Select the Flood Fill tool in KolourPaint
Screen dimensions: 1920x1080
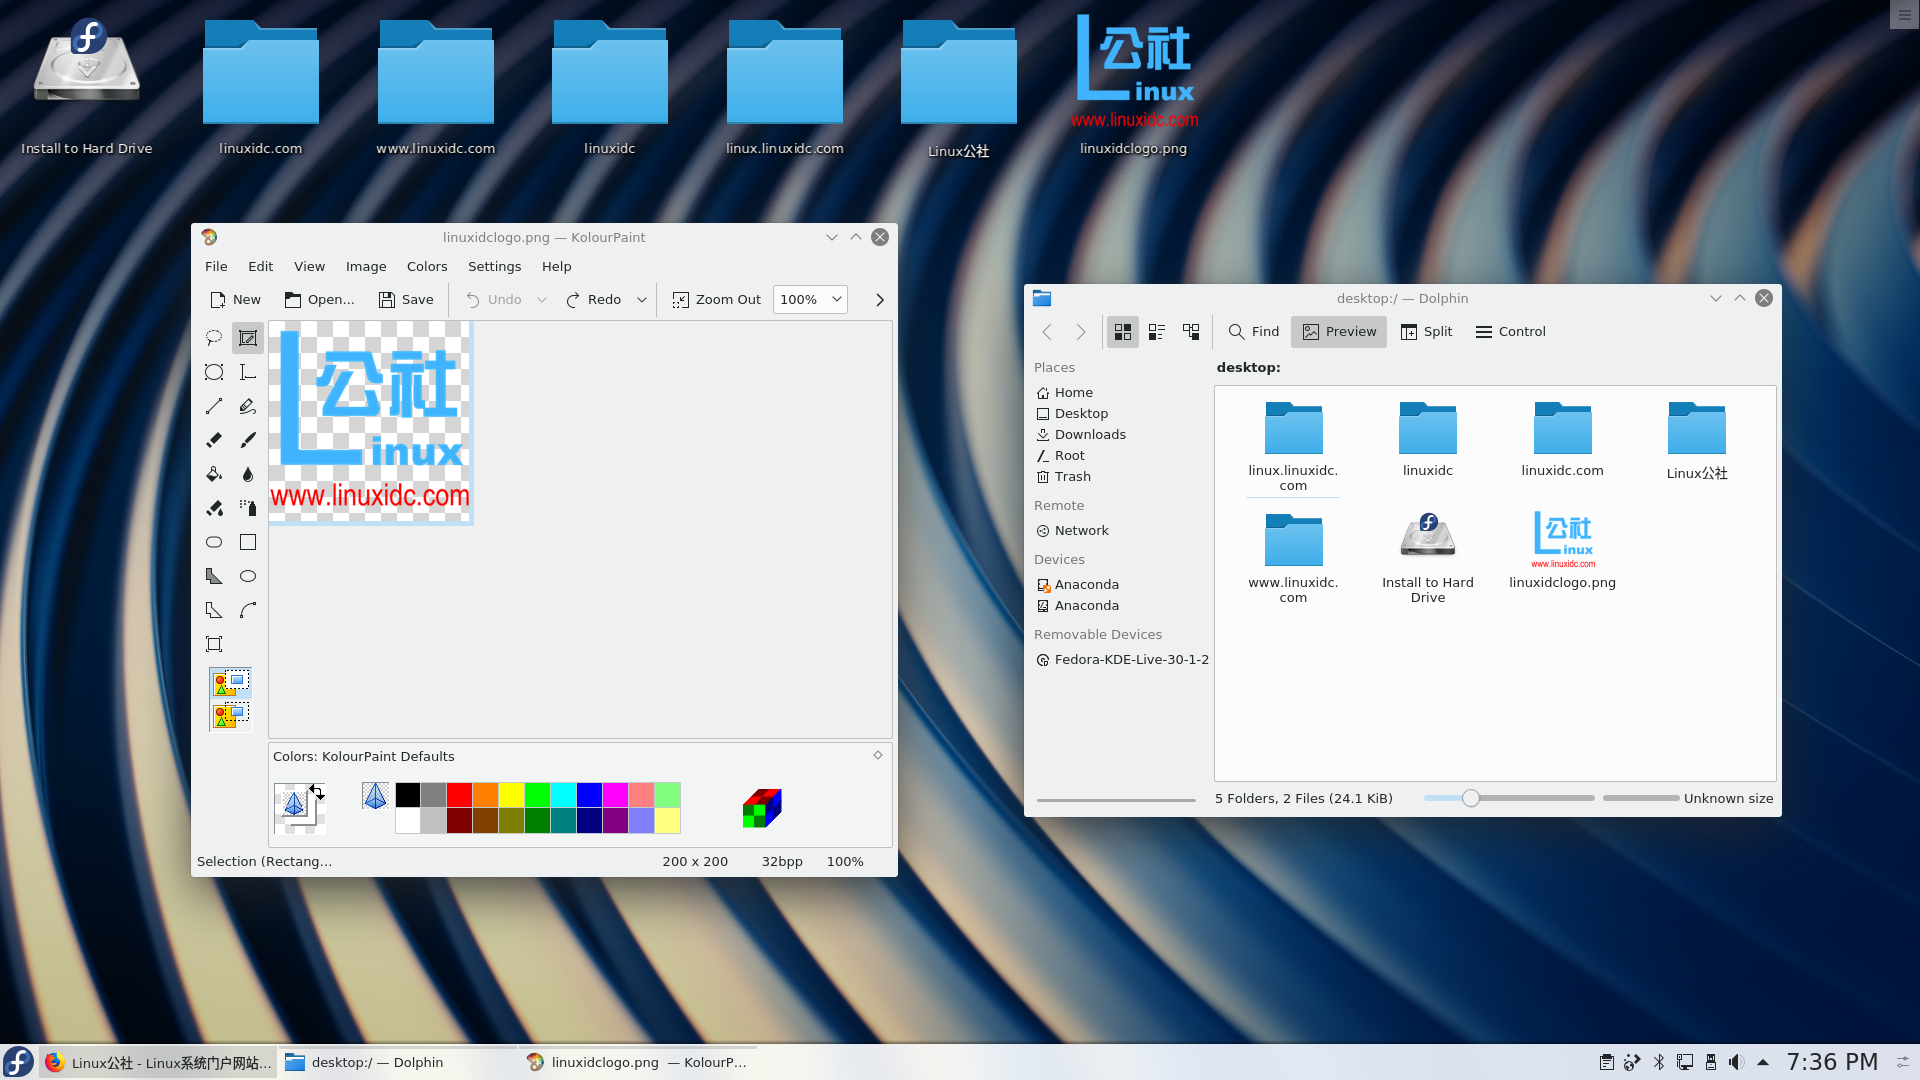point(213,474)
